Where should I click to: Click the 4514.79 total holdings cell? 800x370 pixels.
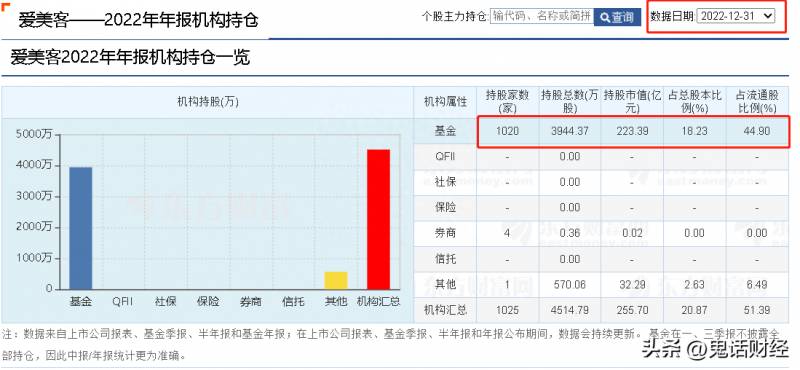pyautogui.click(x=570, y=310)
